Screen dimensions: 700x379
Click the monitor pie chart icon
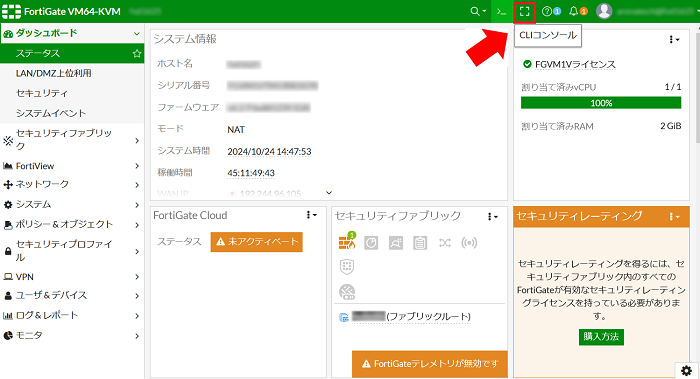click(x=8, y=336)
